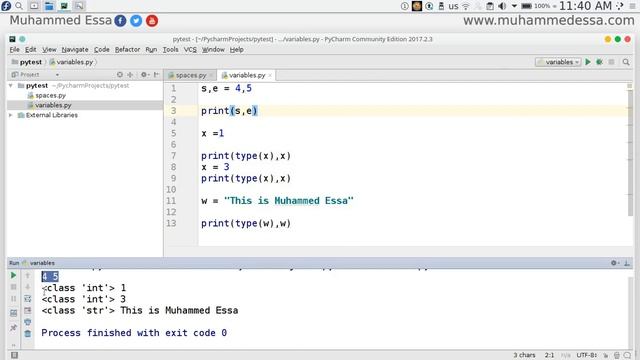The height and width of the screenshot is (360, 640).
Task: Open the Tools menu
Action: point(170,49)
